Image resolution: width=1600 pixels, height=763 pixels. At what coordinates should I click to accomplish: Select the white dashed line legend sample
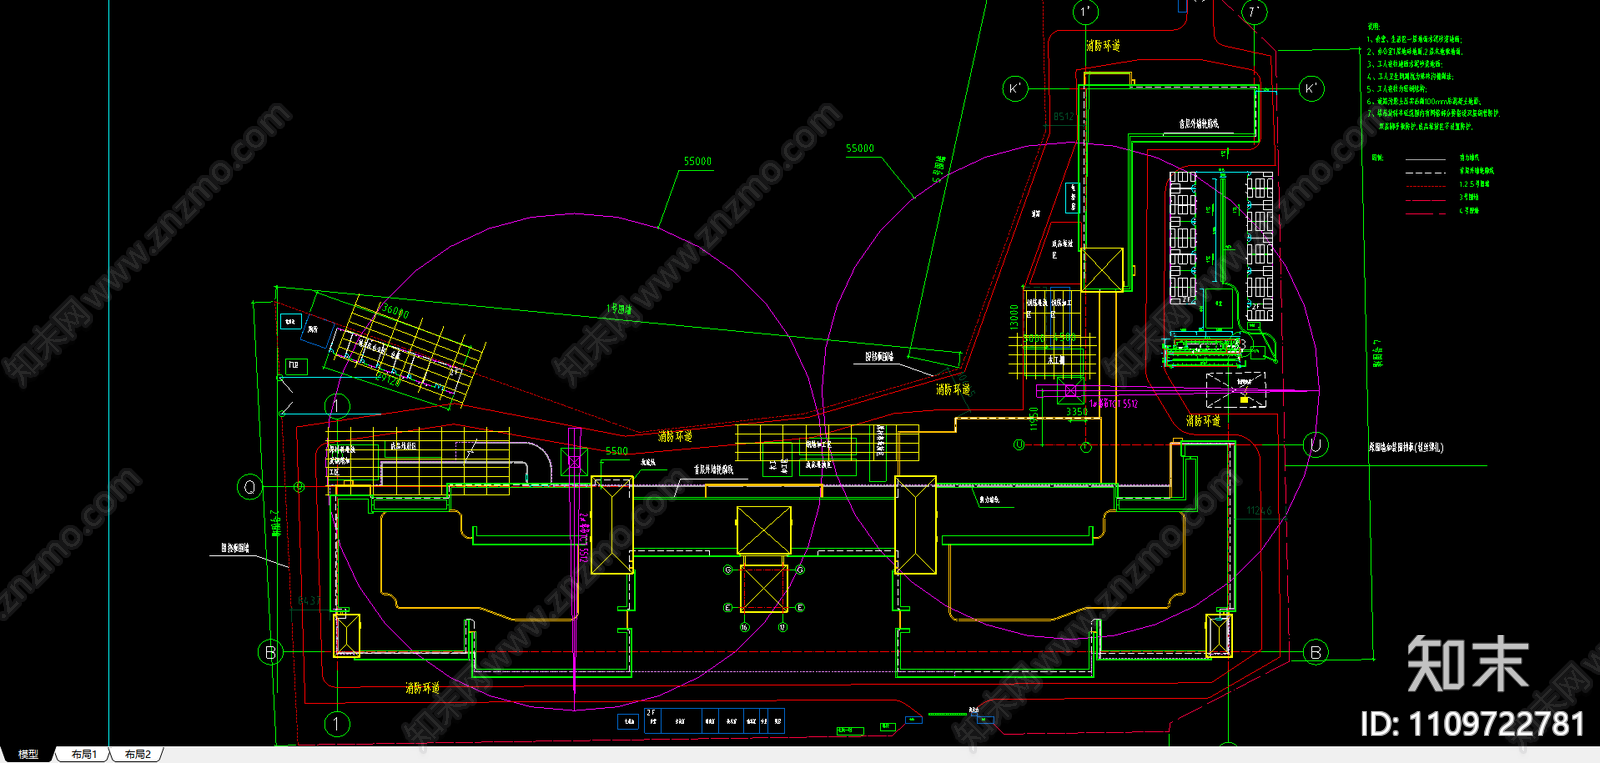[x=1426, y=173]
